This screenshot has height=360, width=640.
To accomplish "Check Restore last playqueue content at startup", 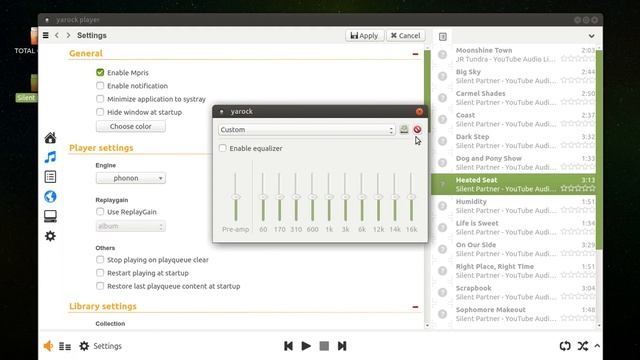I will 100,286.
